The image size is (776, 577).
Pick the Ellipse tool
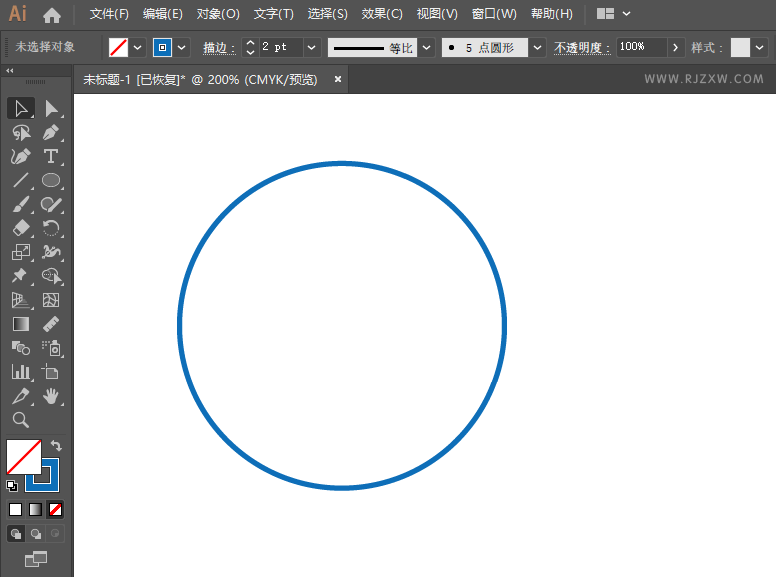coord(51,181)
